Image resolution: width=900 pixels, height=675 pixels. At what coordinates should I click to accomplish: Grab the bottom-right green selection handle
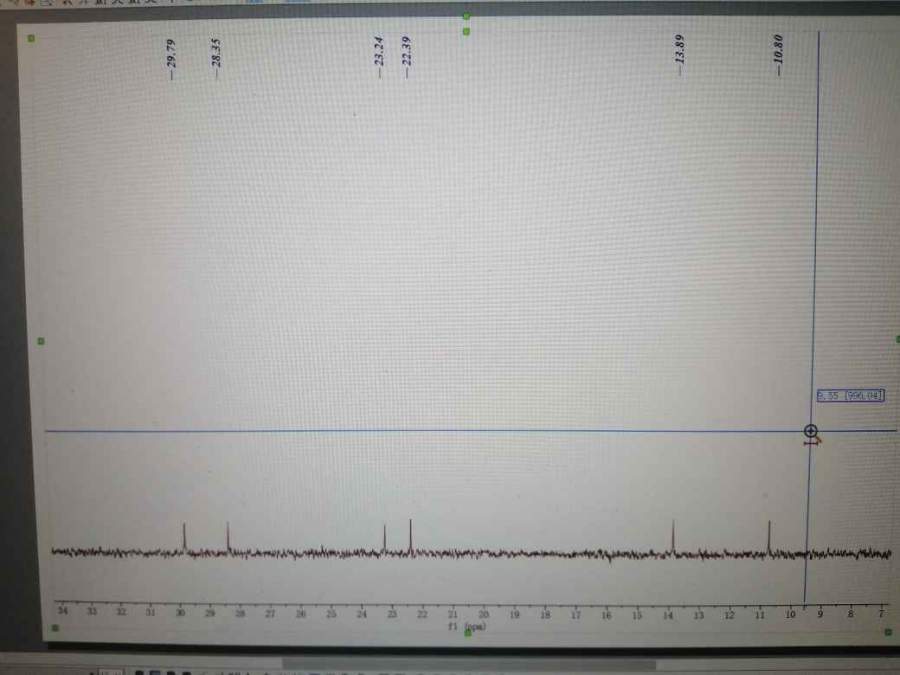888,632
